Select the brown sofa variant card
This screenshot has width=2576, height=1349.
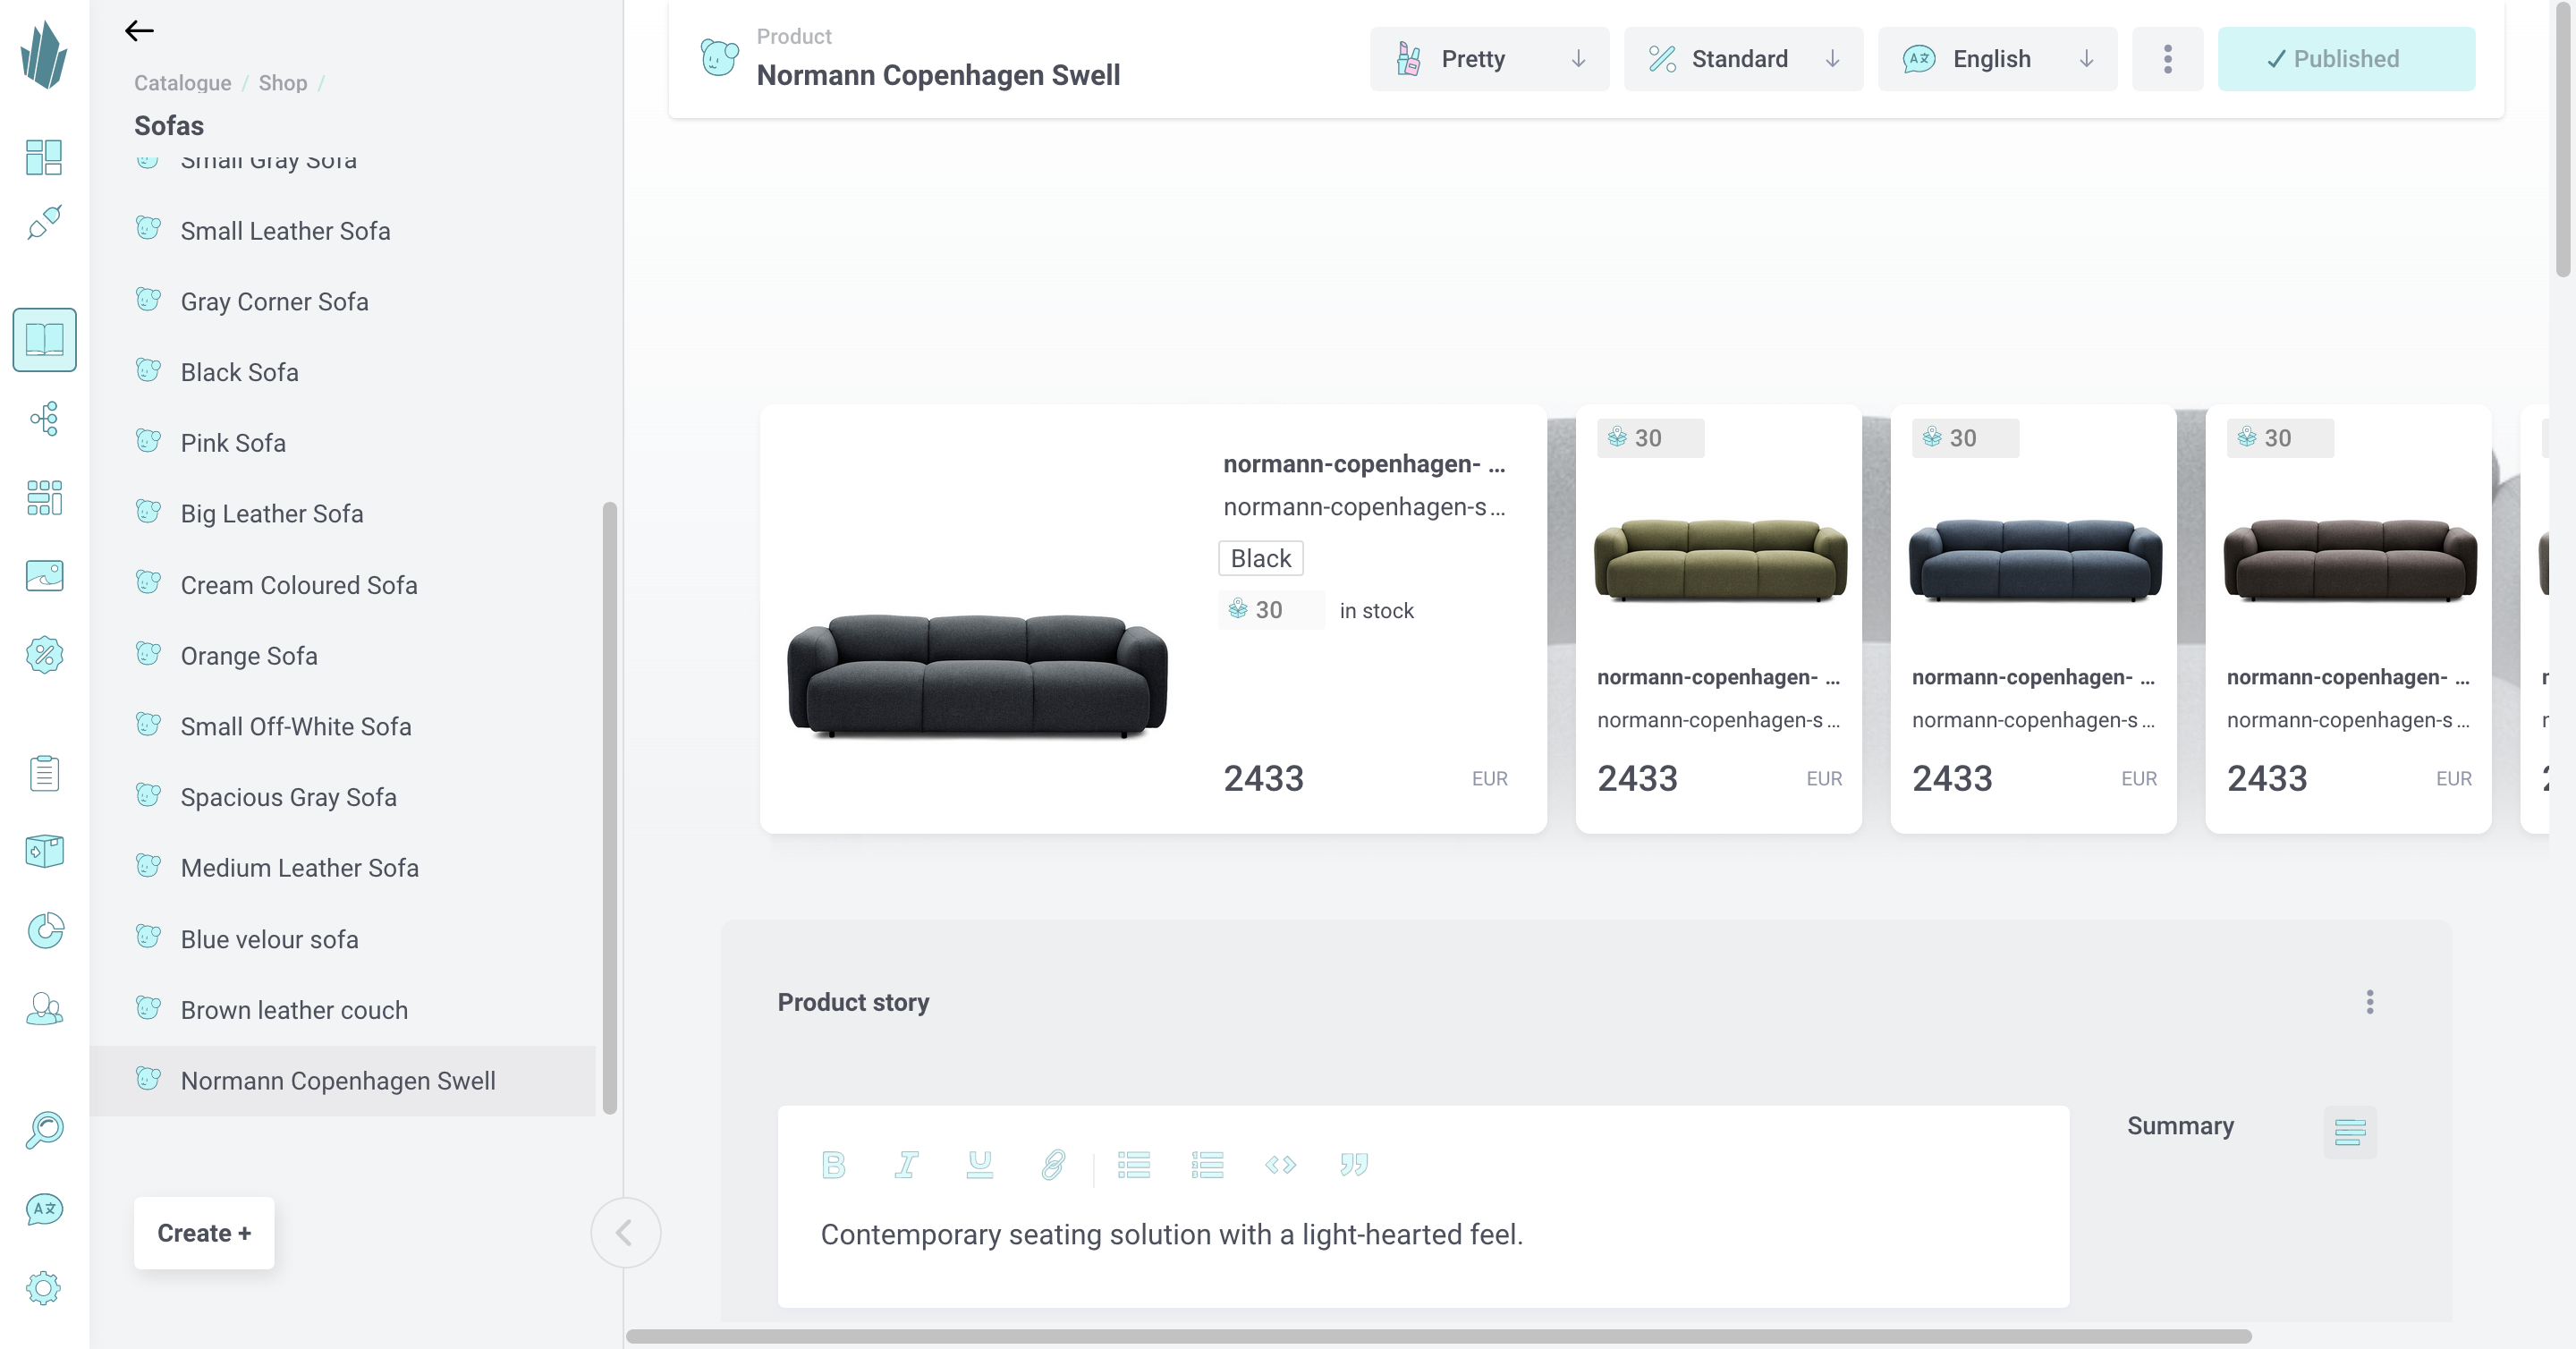tap(2348, 619)
